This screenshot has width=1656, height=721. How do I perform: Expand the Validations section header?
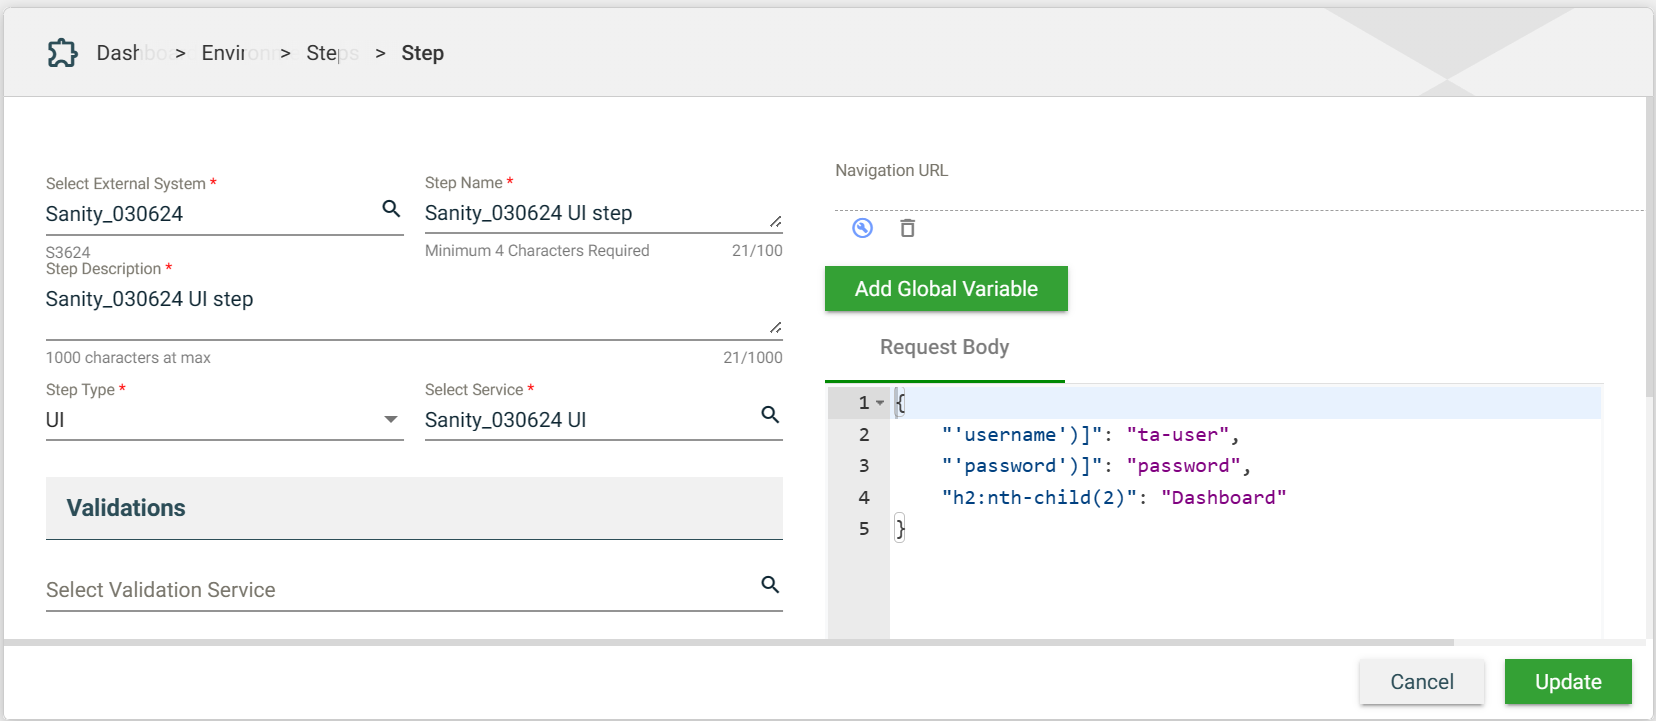[x=414, y=508]
